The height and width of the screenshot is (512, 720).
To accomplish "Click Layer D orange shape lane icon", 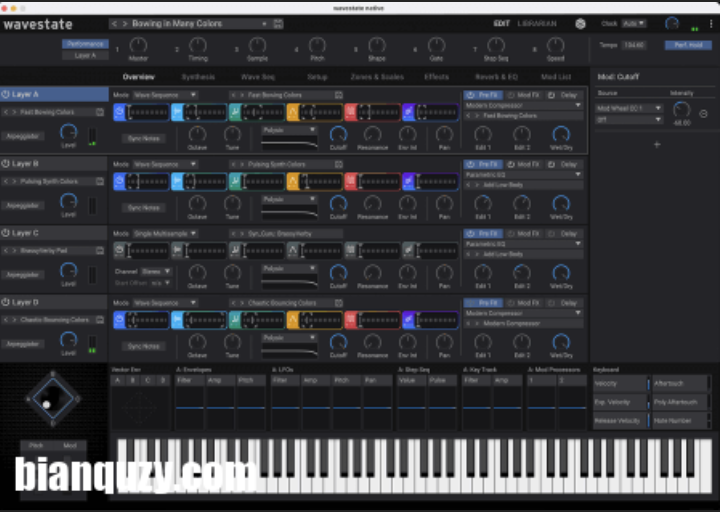I will coord(292,320).
